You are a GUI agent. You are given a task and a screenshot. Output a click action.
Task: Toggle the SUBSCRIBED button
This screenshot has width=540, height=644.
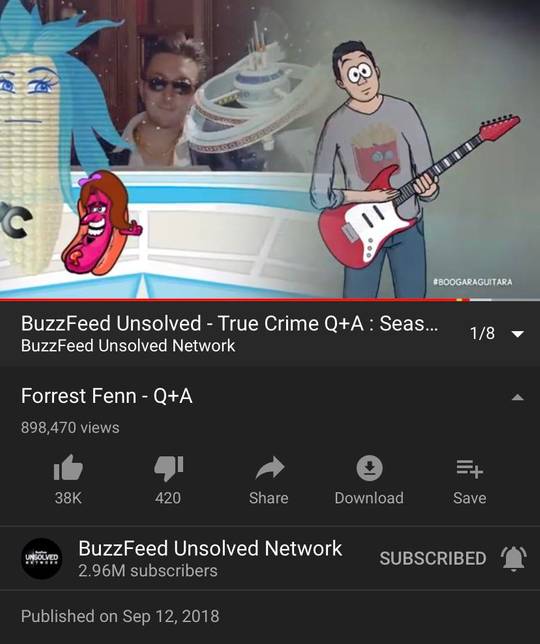(433, 559)
